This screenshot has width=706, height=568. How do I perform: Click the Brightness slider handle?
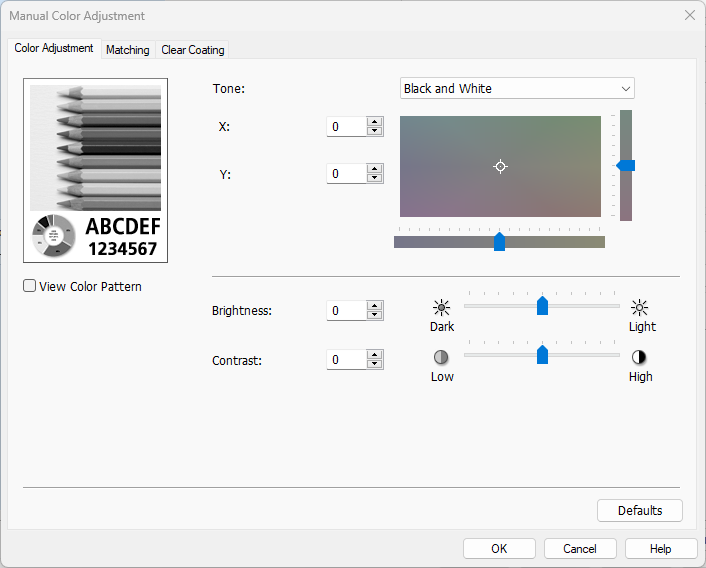point(542,306)
